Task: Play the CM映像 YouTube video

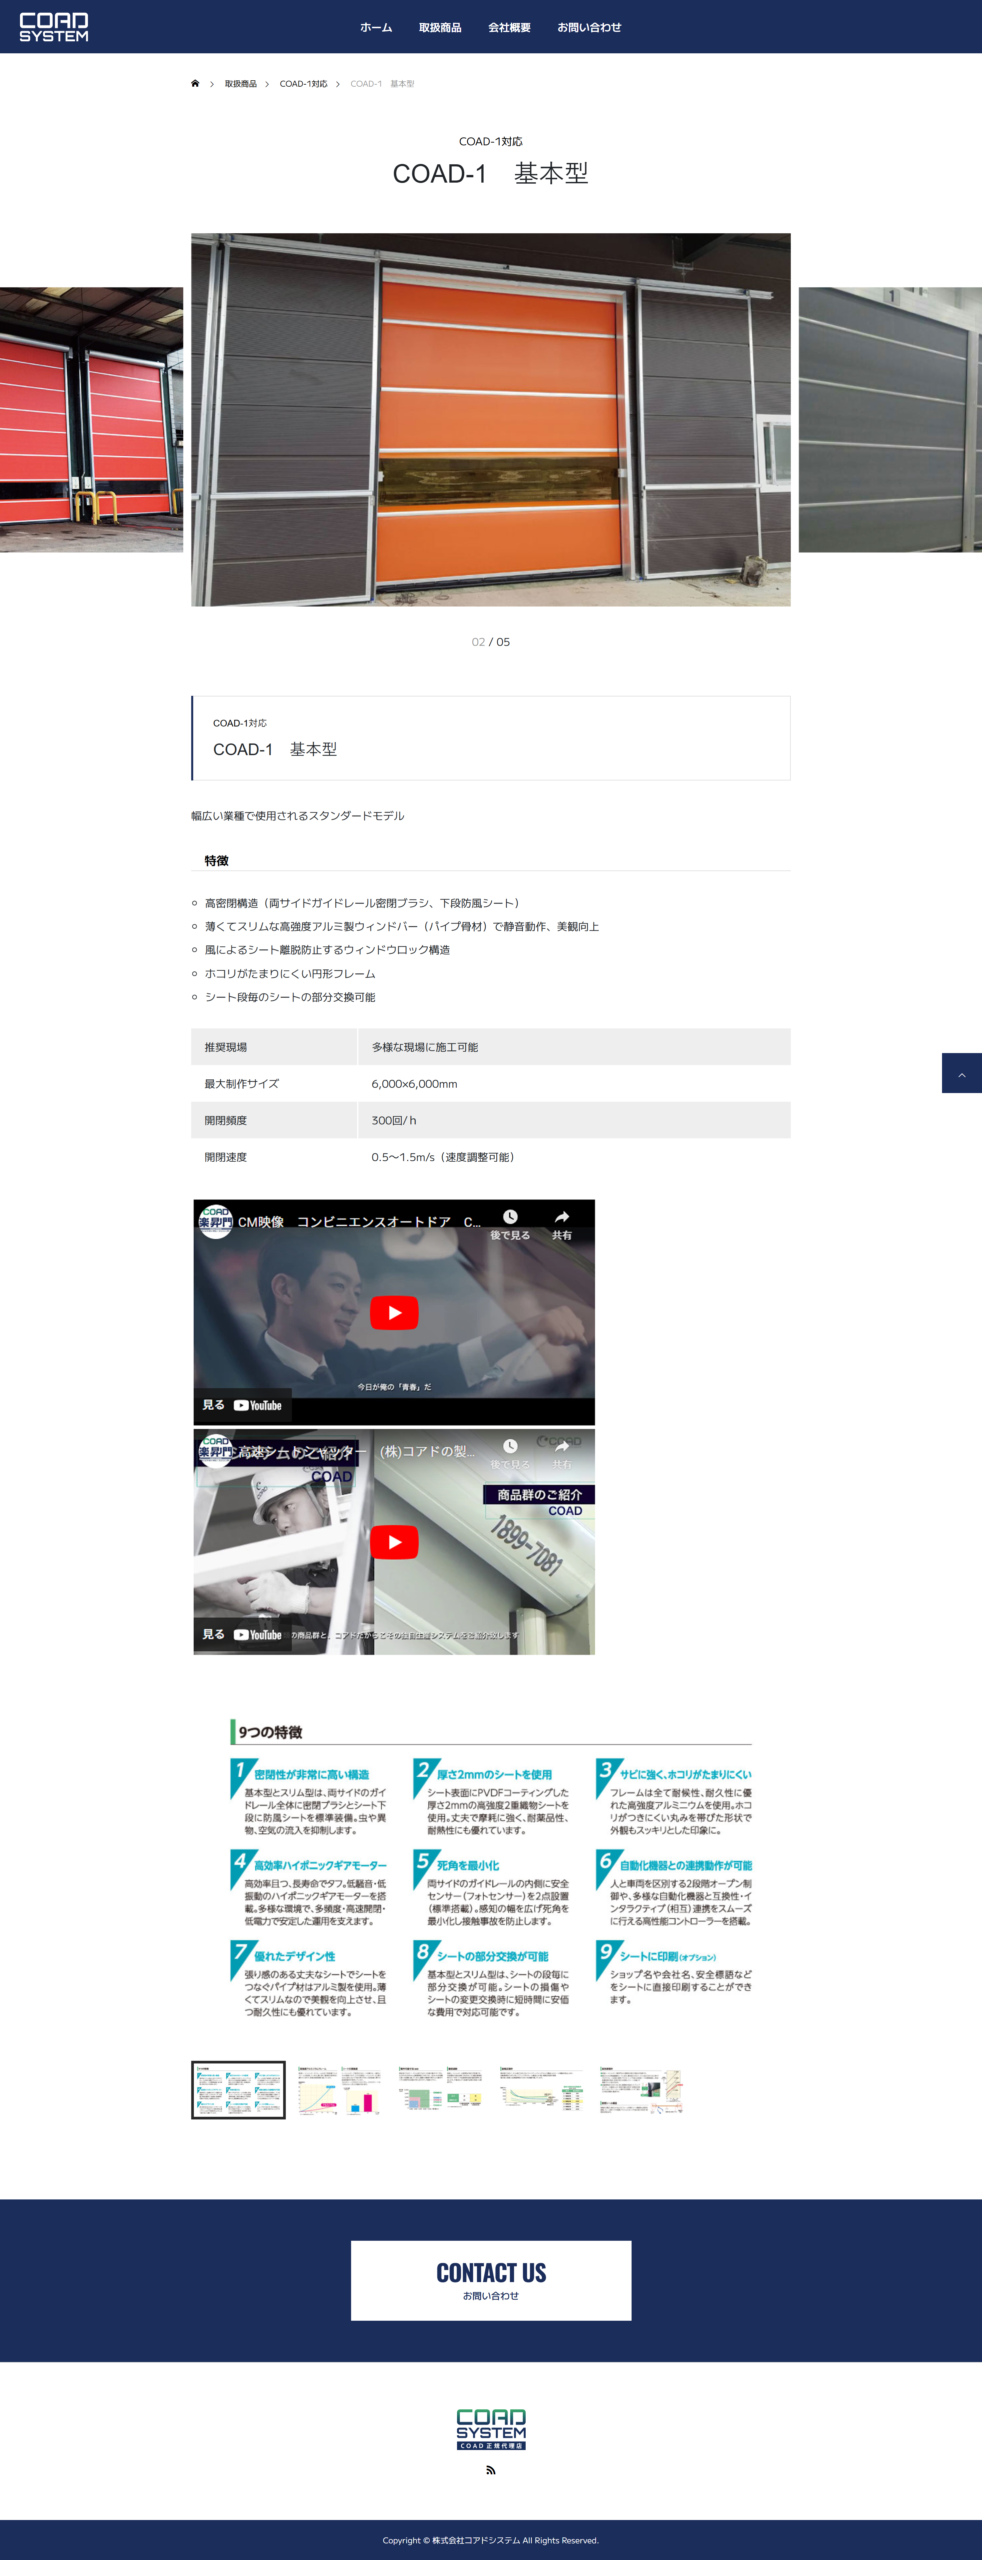Action: [x=394, y=1313]
